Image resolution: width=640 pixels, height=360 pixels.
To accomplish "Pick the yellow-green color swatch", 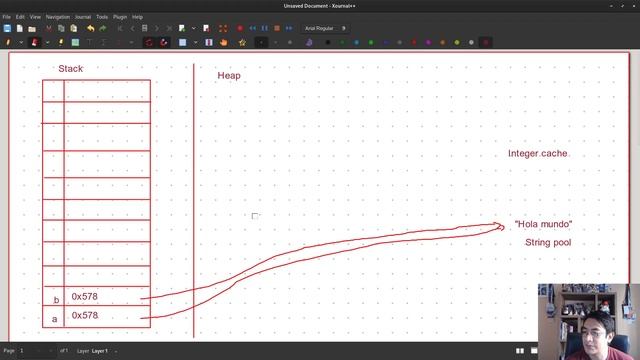I will pyautogui.click(x=457, y=42).
